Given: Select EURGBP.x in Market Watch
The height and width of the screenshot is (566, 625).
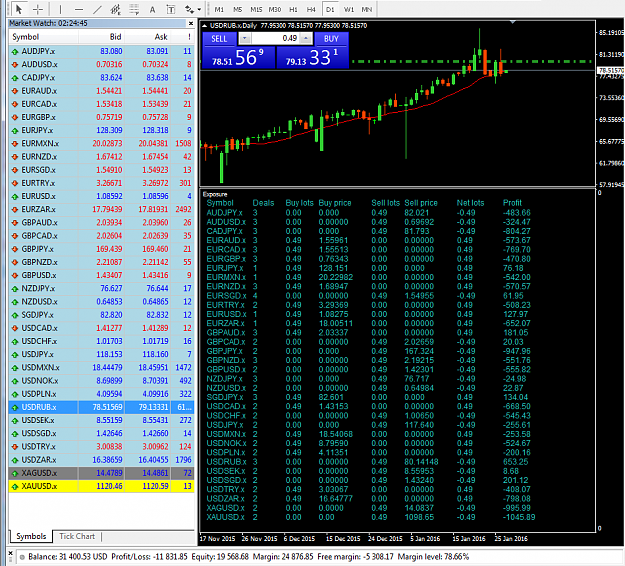Looking at the screenshot, I should [x=102, y=117].
